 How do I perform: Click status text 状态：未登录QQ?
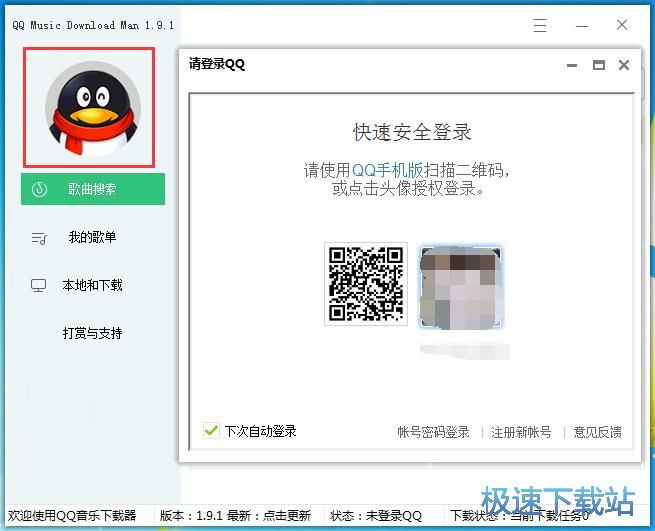(376, 516)
